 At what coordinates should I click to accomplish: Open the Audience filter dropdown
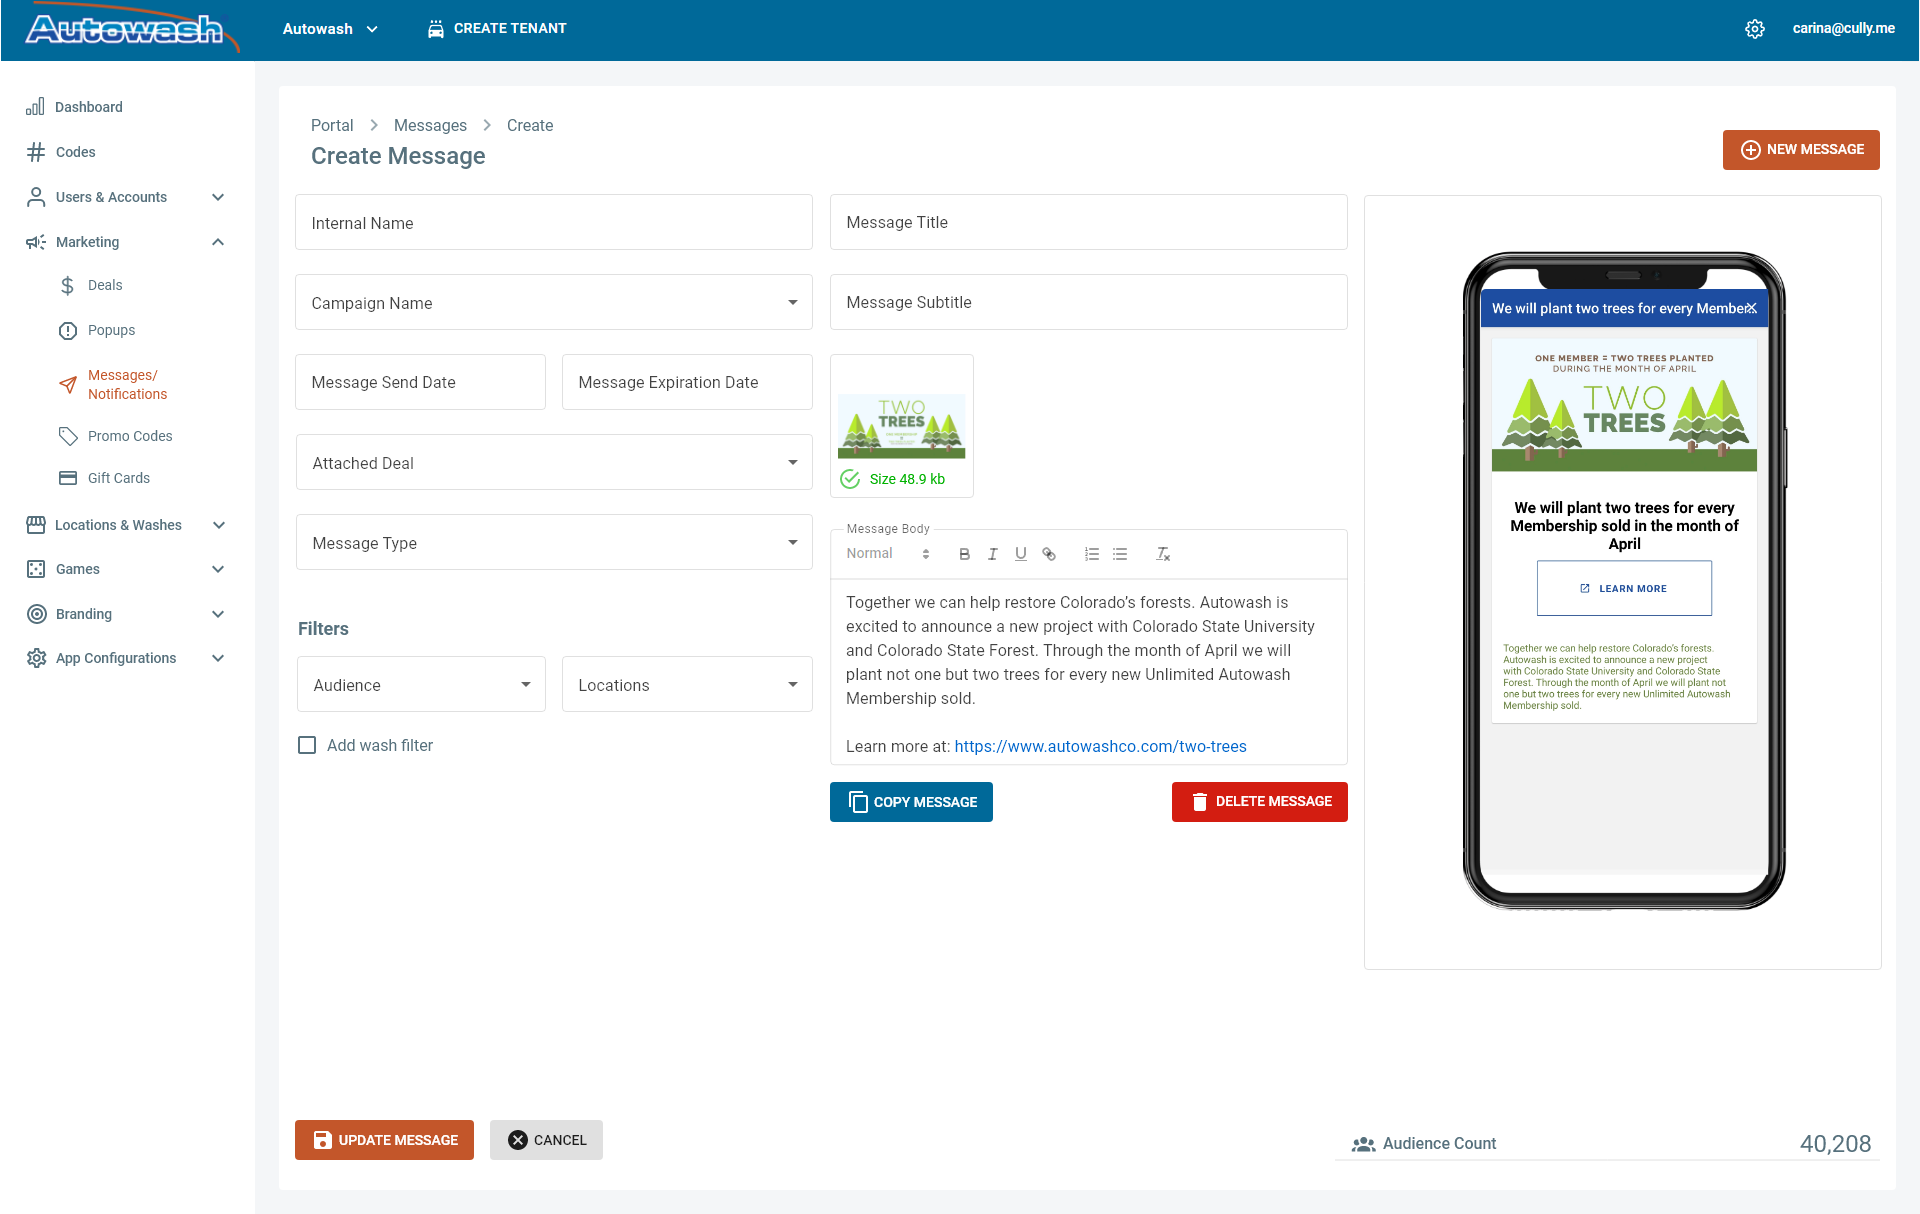[421, 684]
